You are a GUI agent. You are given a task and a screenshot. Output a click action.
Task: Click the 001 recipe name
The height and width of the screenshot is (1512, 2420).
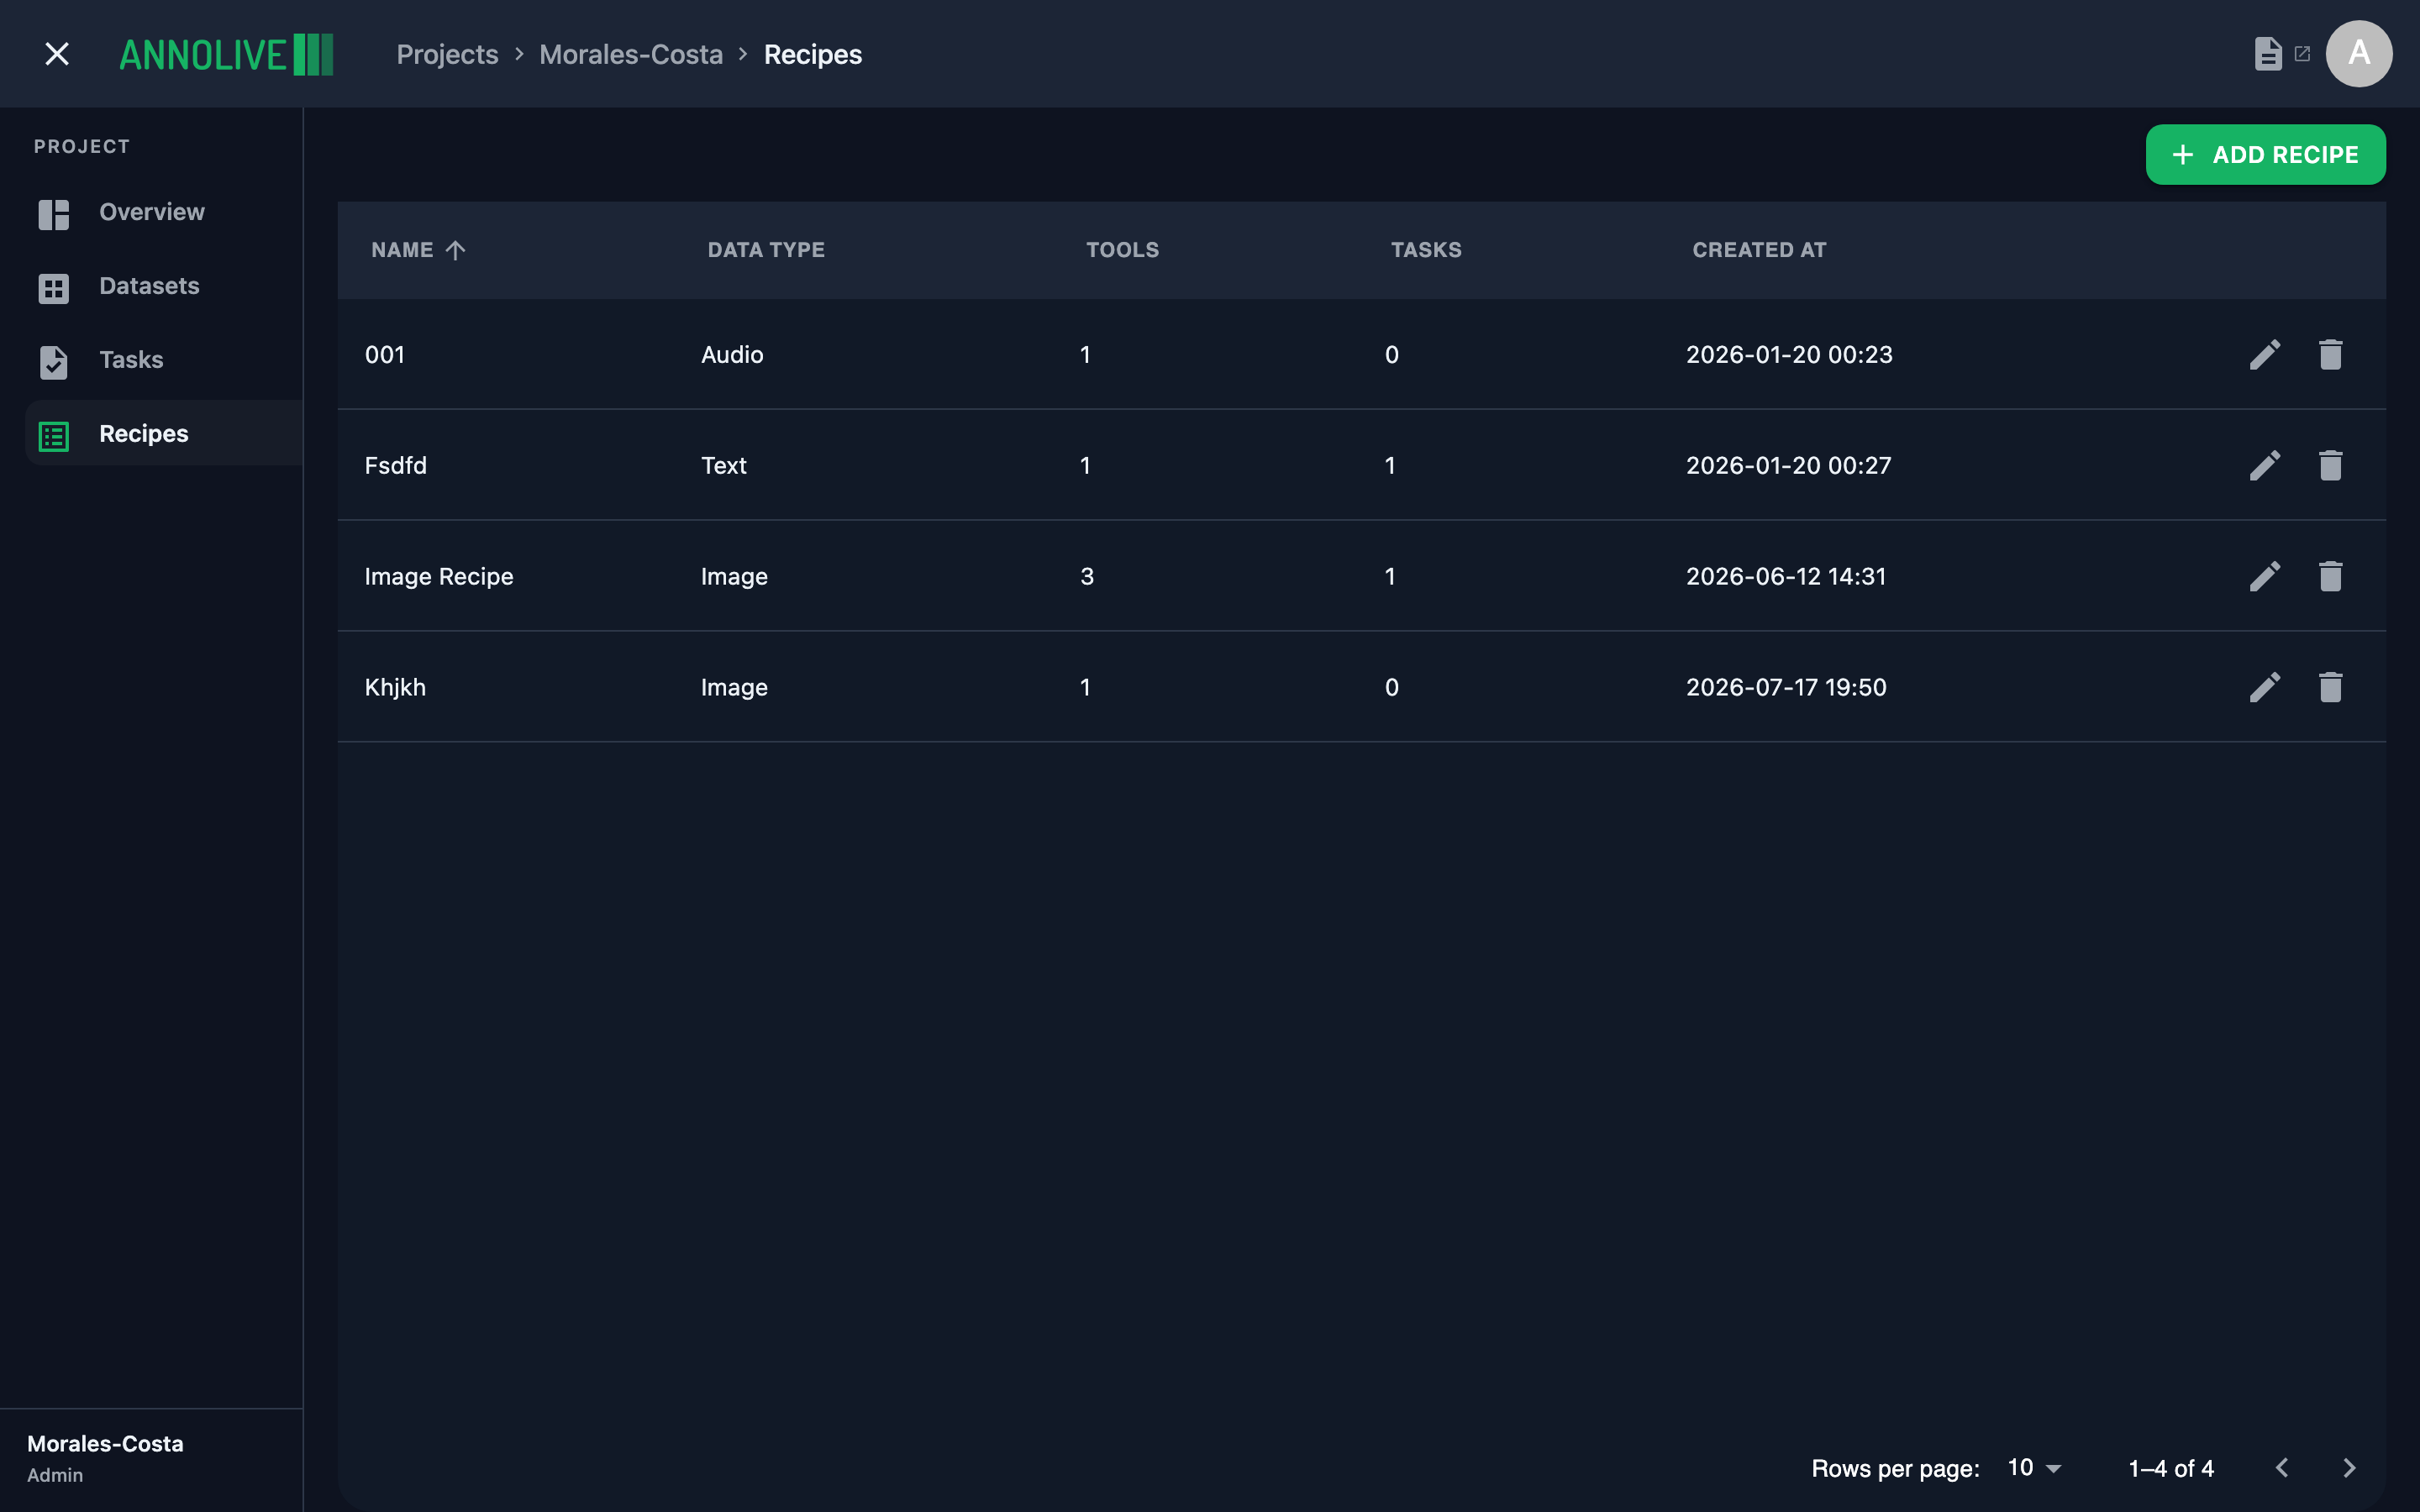[385, 354]
